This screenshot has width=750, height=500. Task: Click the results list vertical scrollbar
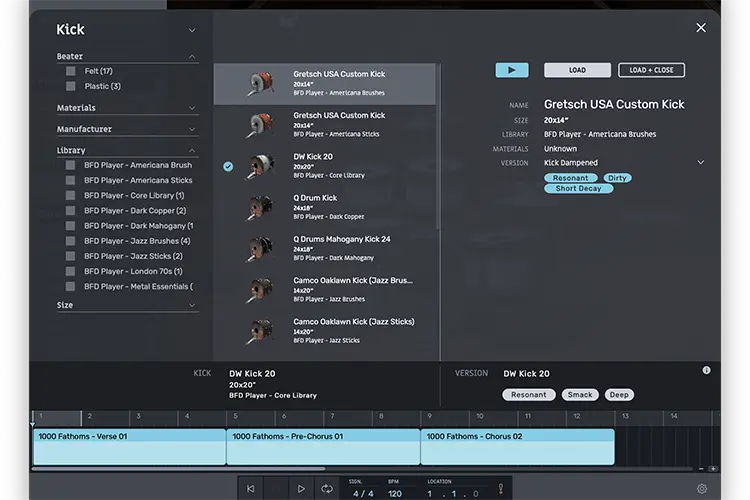[x=438, y=146]
